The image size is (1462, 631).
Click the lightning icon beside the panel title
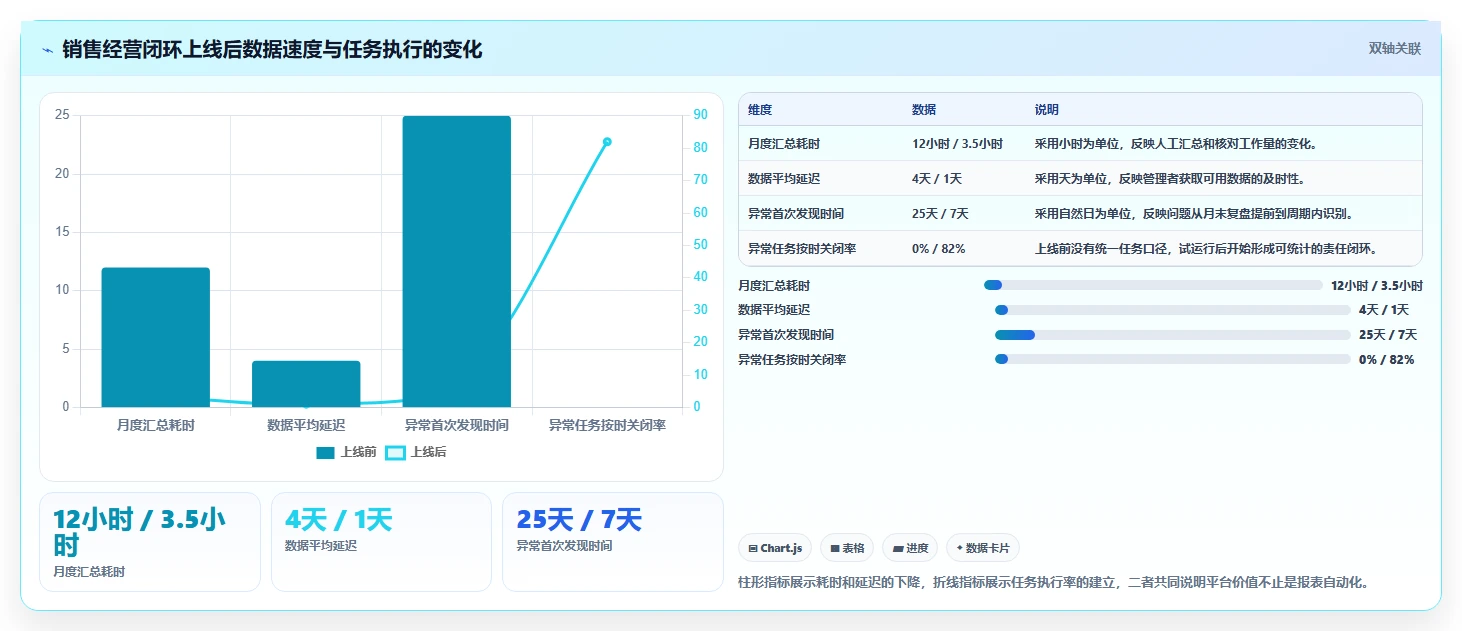pos(47,50)
